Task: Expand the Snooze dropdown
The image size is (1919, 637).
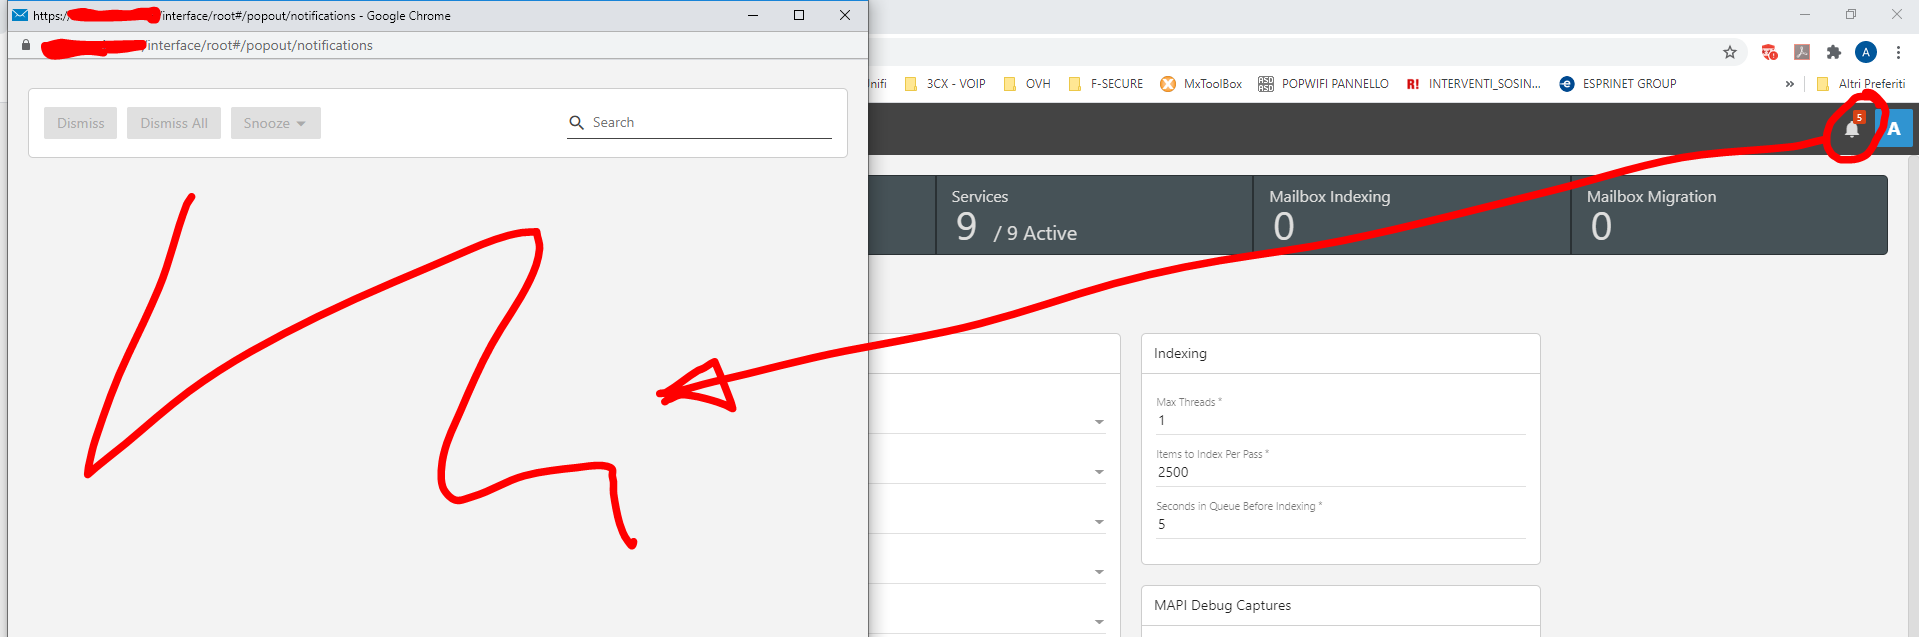Action: tap(275, 123)
